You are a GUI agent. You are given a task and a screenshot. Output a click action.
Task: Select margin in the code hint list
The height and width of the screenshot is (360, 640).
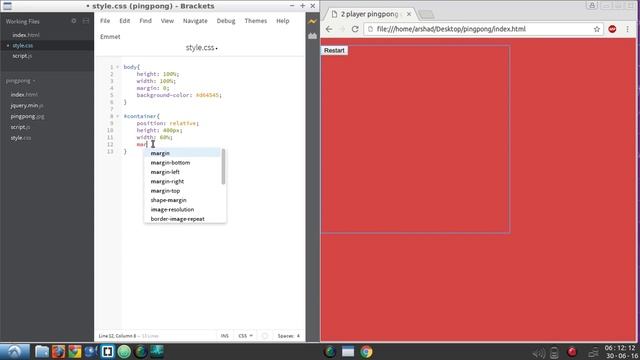(182, 153)
